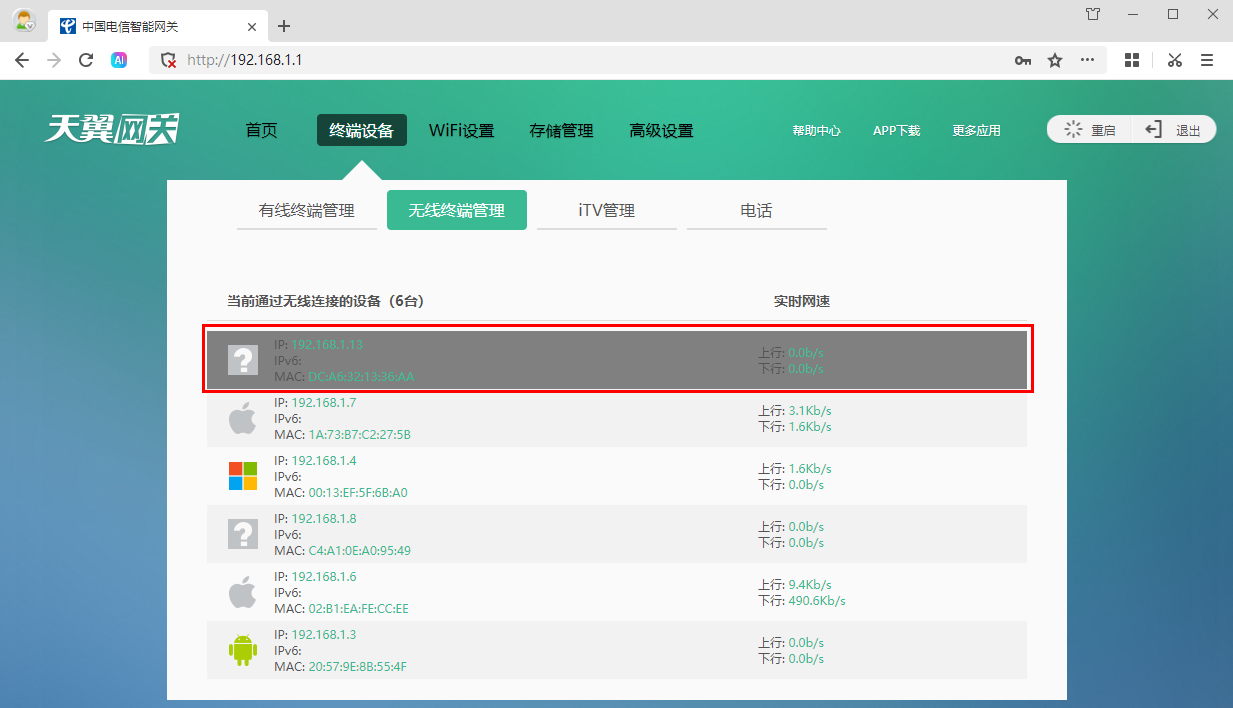Click the Android device icon
The width and height of the screenshot is (1233, 708).
242,650
